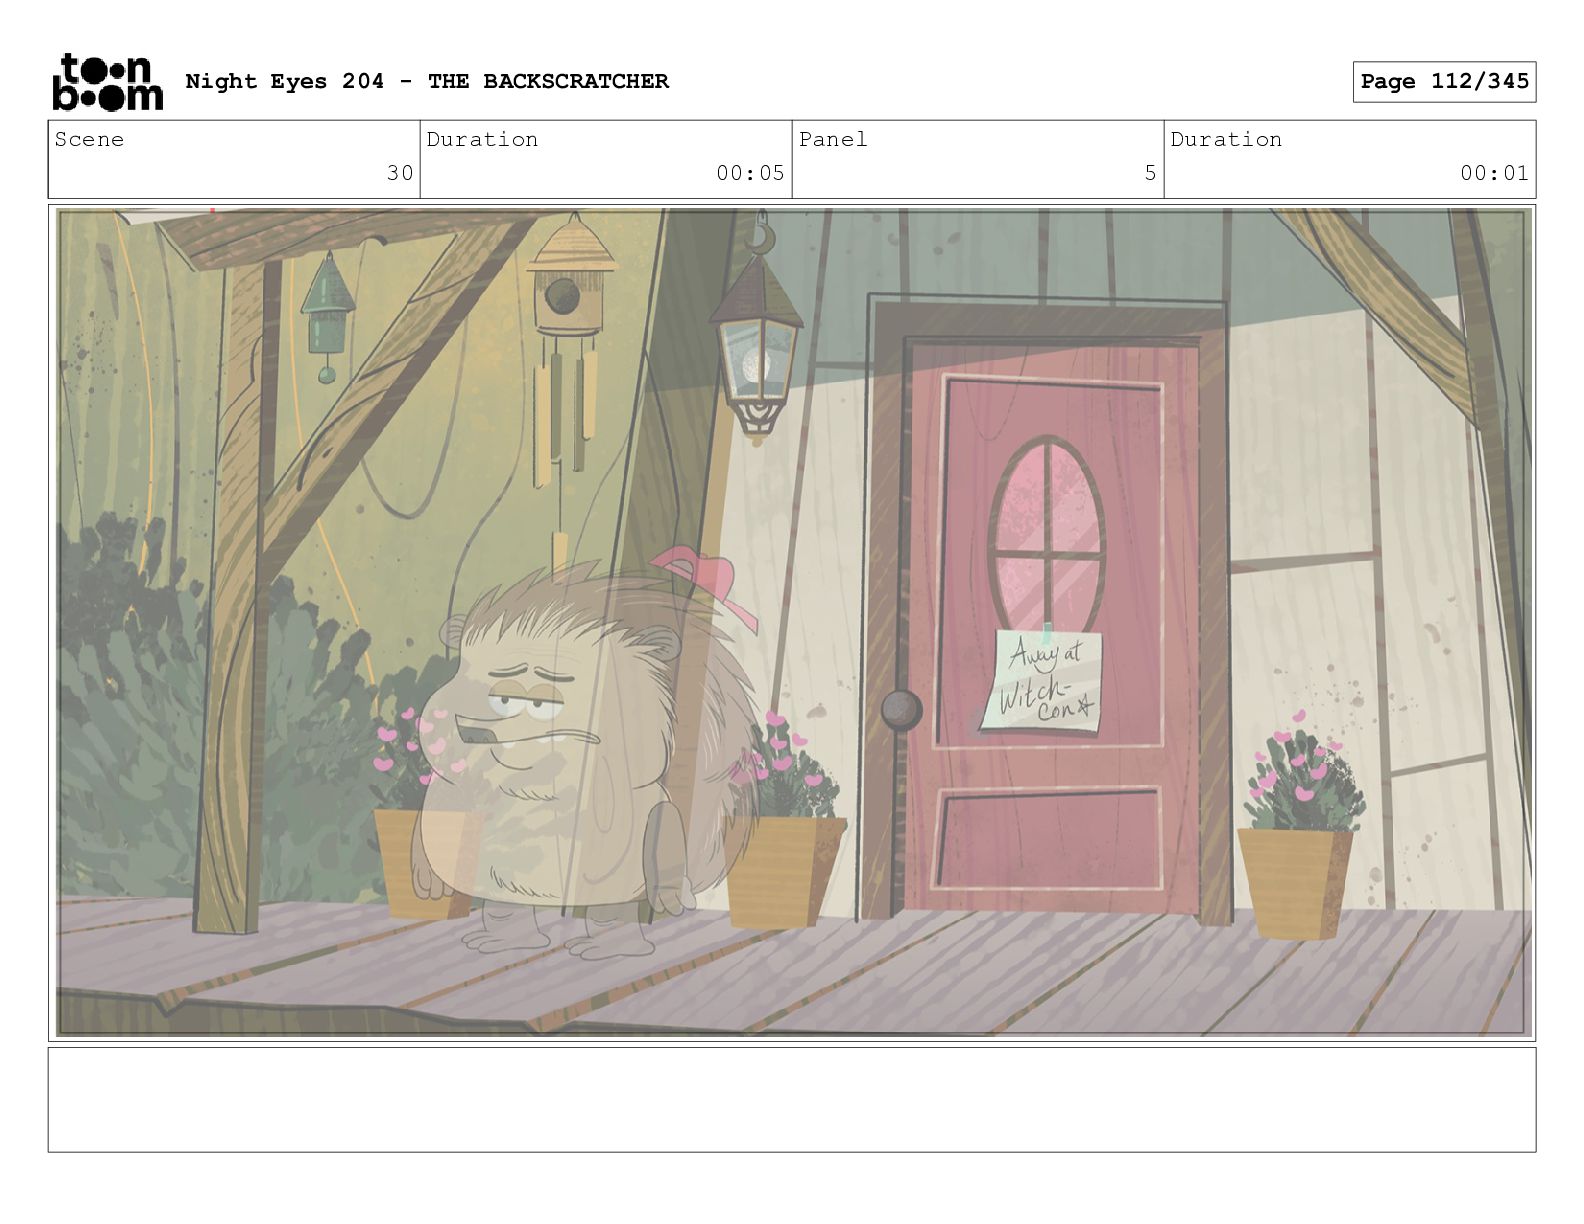Image resolution: width=1584 pixels, height=1224 pixels.
Task: Click the empty notes box below the panel
Action: [x=792, y=1100]
